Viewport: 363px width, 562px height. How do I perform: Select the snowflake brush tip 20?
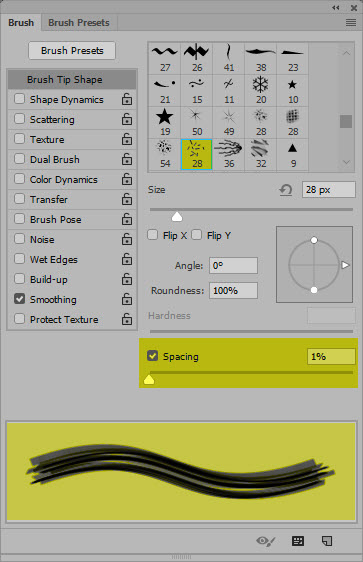pos(261,90)
